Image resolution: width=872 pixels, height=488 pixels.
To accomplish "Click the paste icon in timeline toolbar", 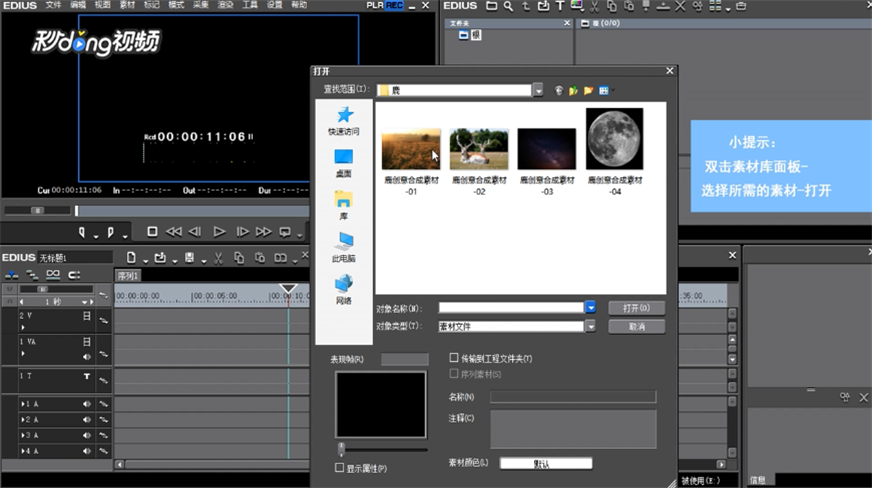I will [x=260, y=258].
